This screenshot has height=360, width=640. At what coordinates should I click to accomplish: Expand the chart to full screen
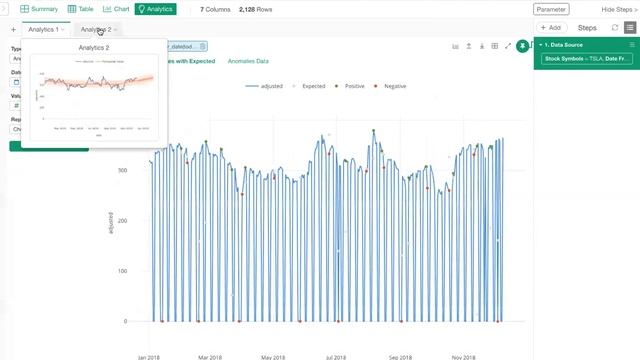pos(508,46)
